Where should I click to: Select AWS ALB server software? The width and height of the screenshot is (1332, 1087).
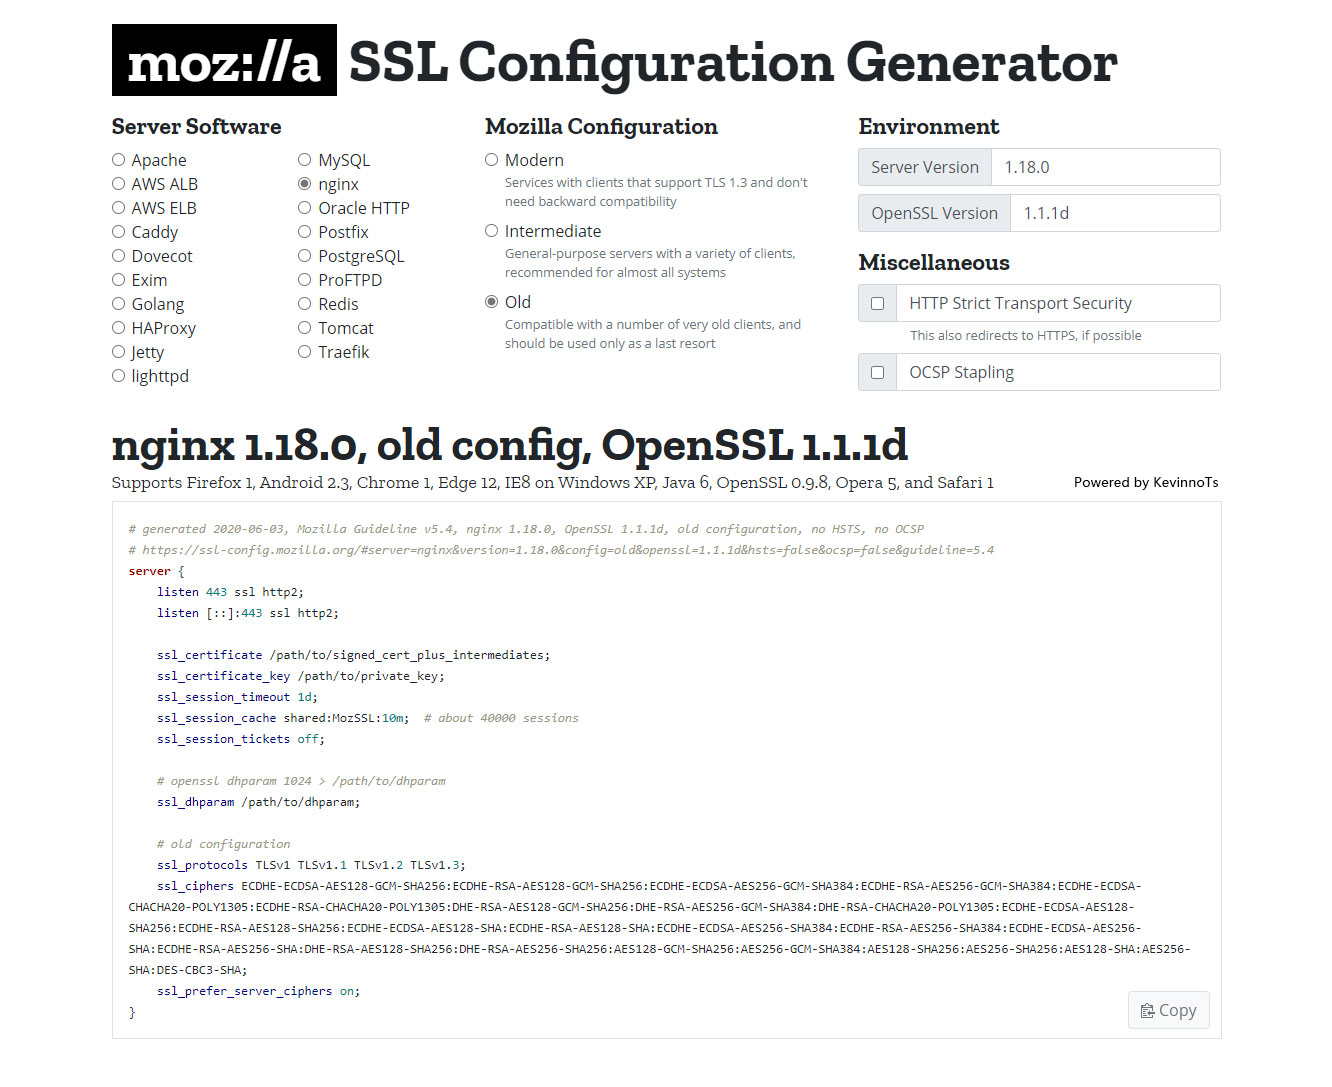pyautogui.click(x=119, y=184)
